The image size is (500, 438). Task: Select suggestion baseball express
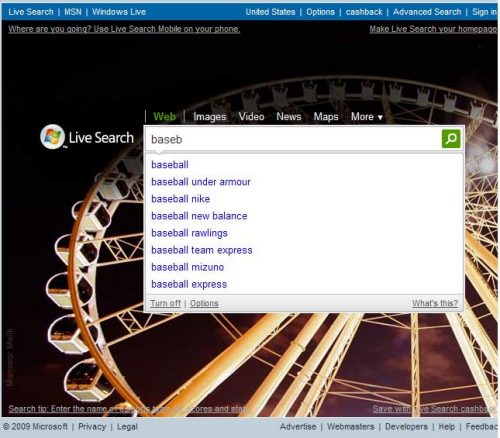click(x=189, y=284)
